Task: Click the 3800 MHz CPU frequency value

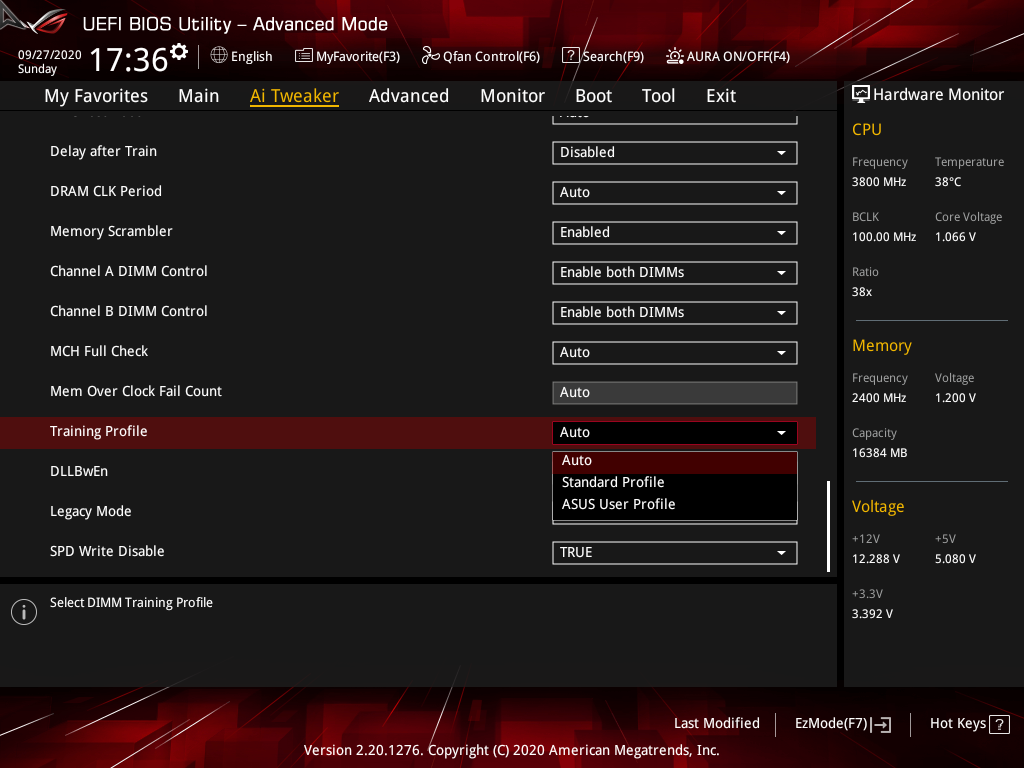Action: 879,182
